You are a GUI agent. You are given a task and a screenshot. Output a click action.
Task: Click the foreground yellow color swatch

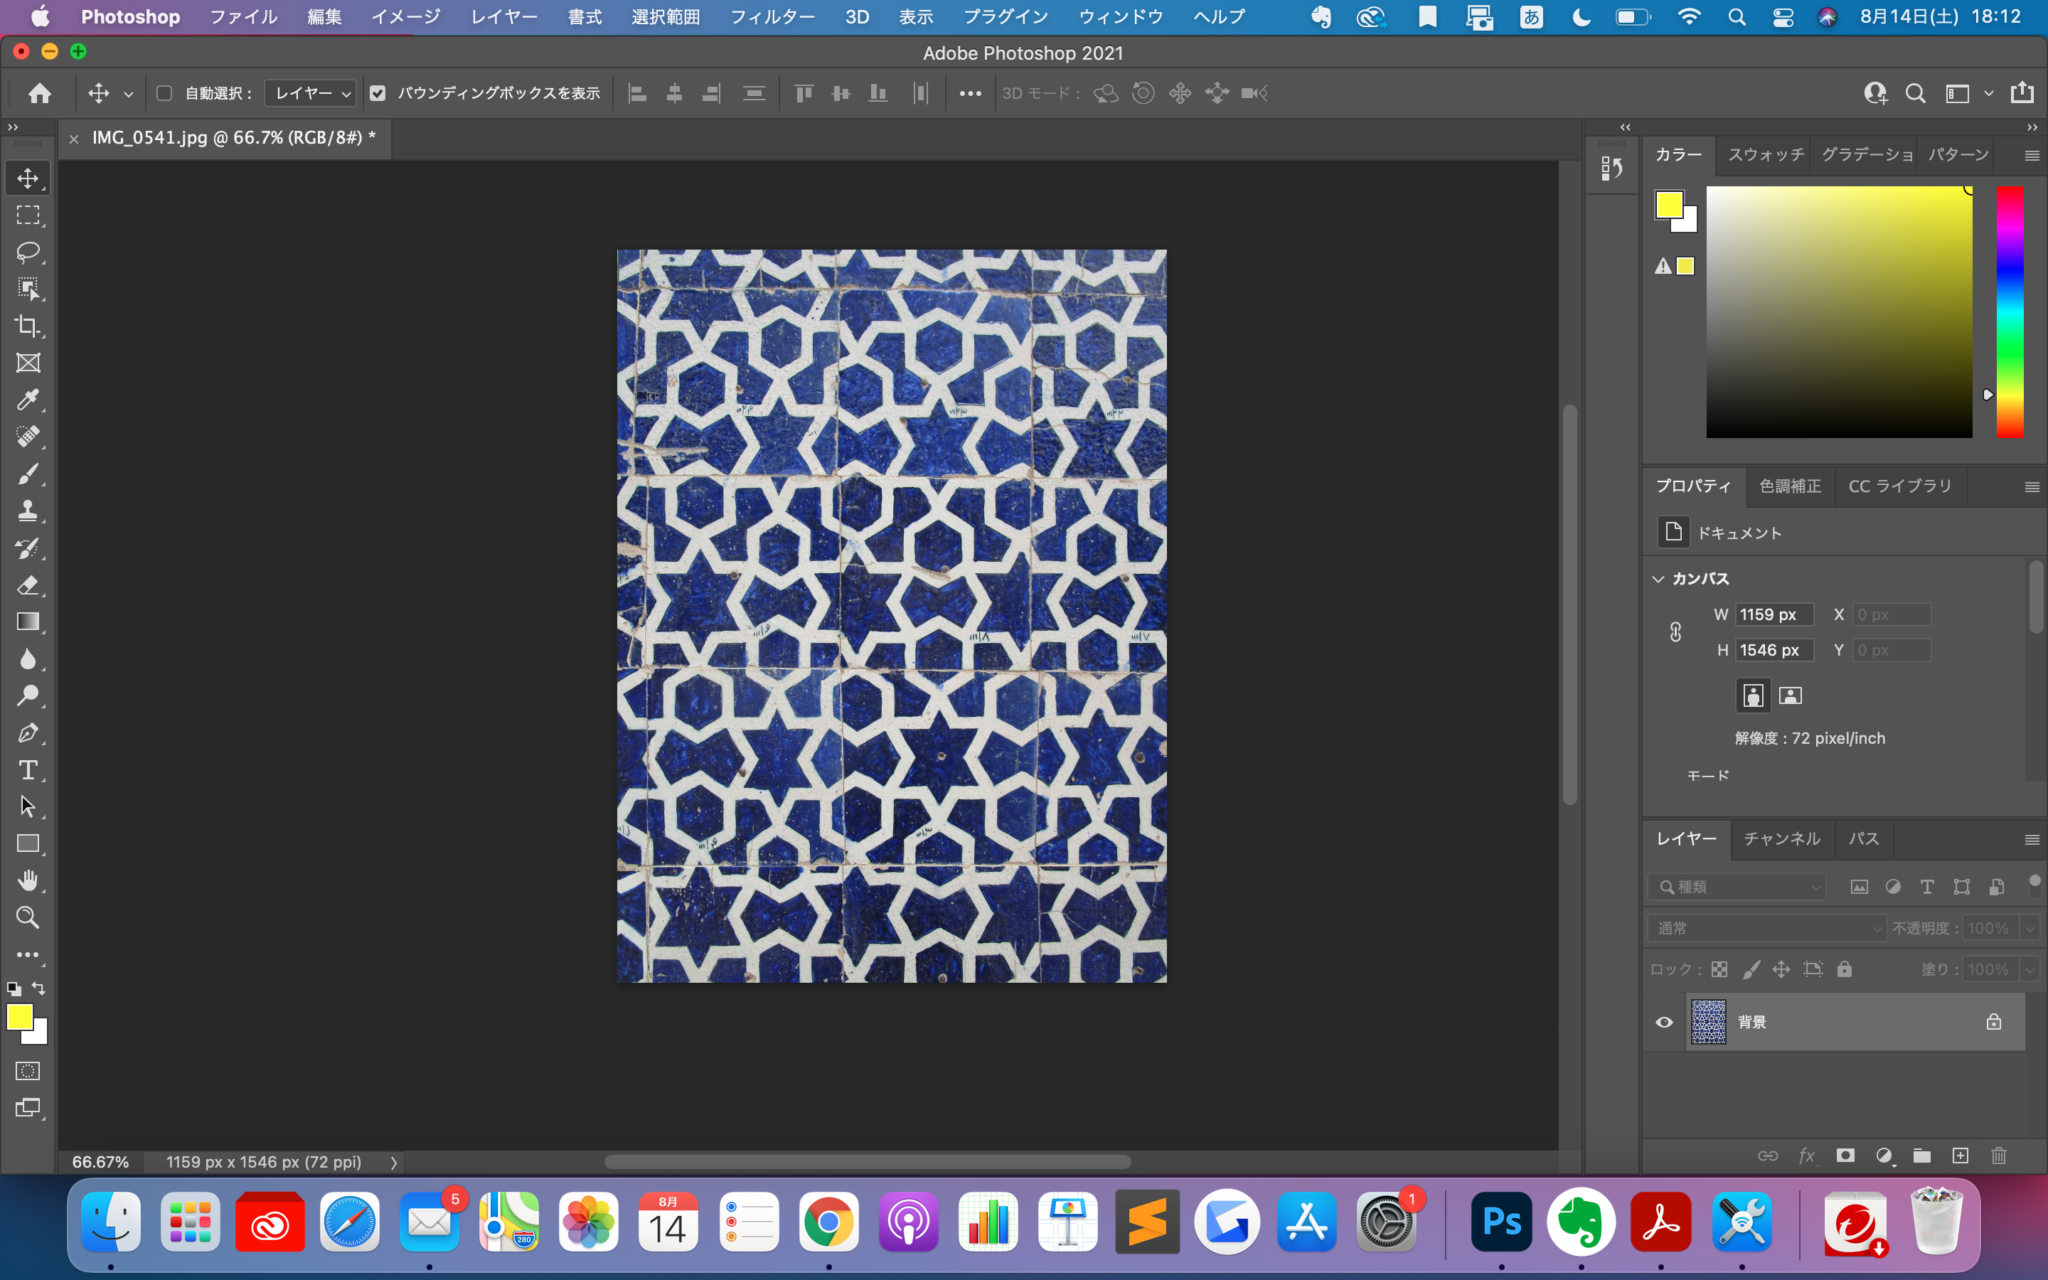19,1017
